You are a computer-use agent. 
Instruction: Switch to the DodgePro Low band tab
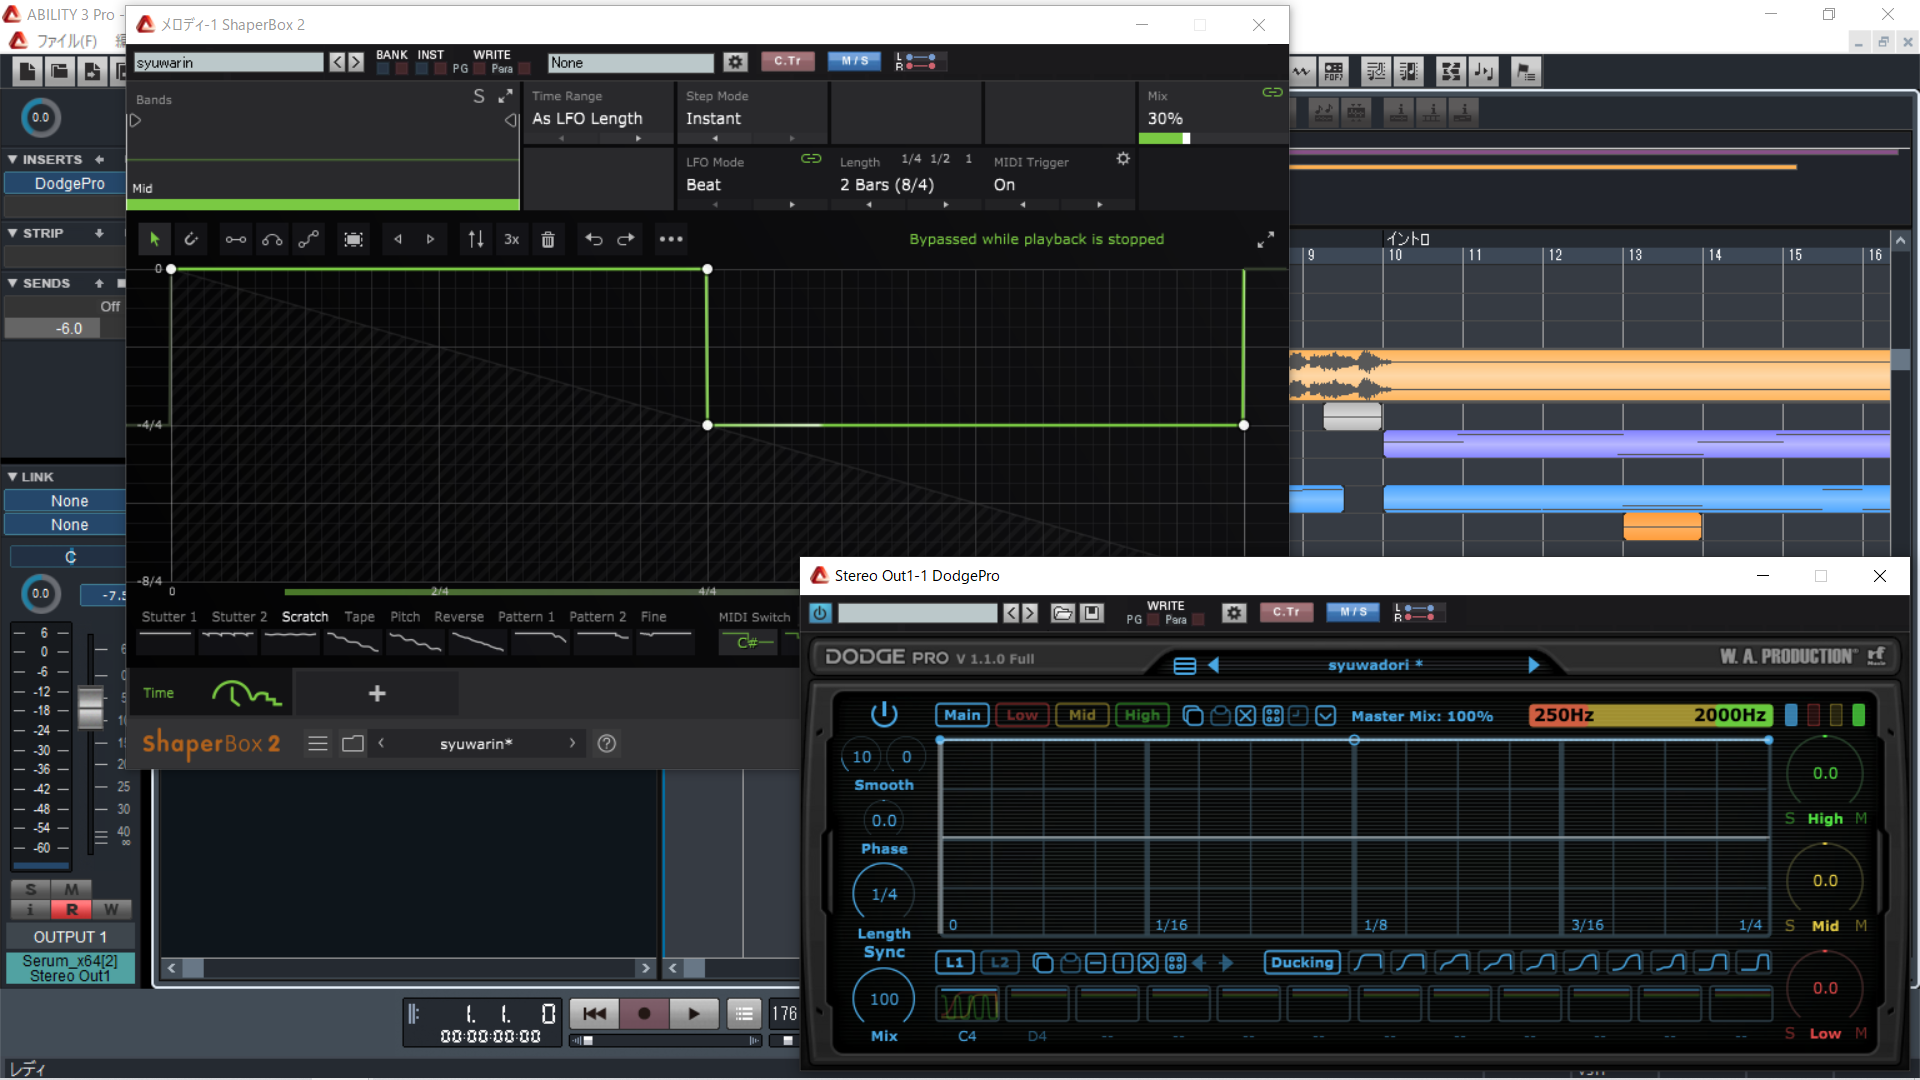(x=1022, y=715)
